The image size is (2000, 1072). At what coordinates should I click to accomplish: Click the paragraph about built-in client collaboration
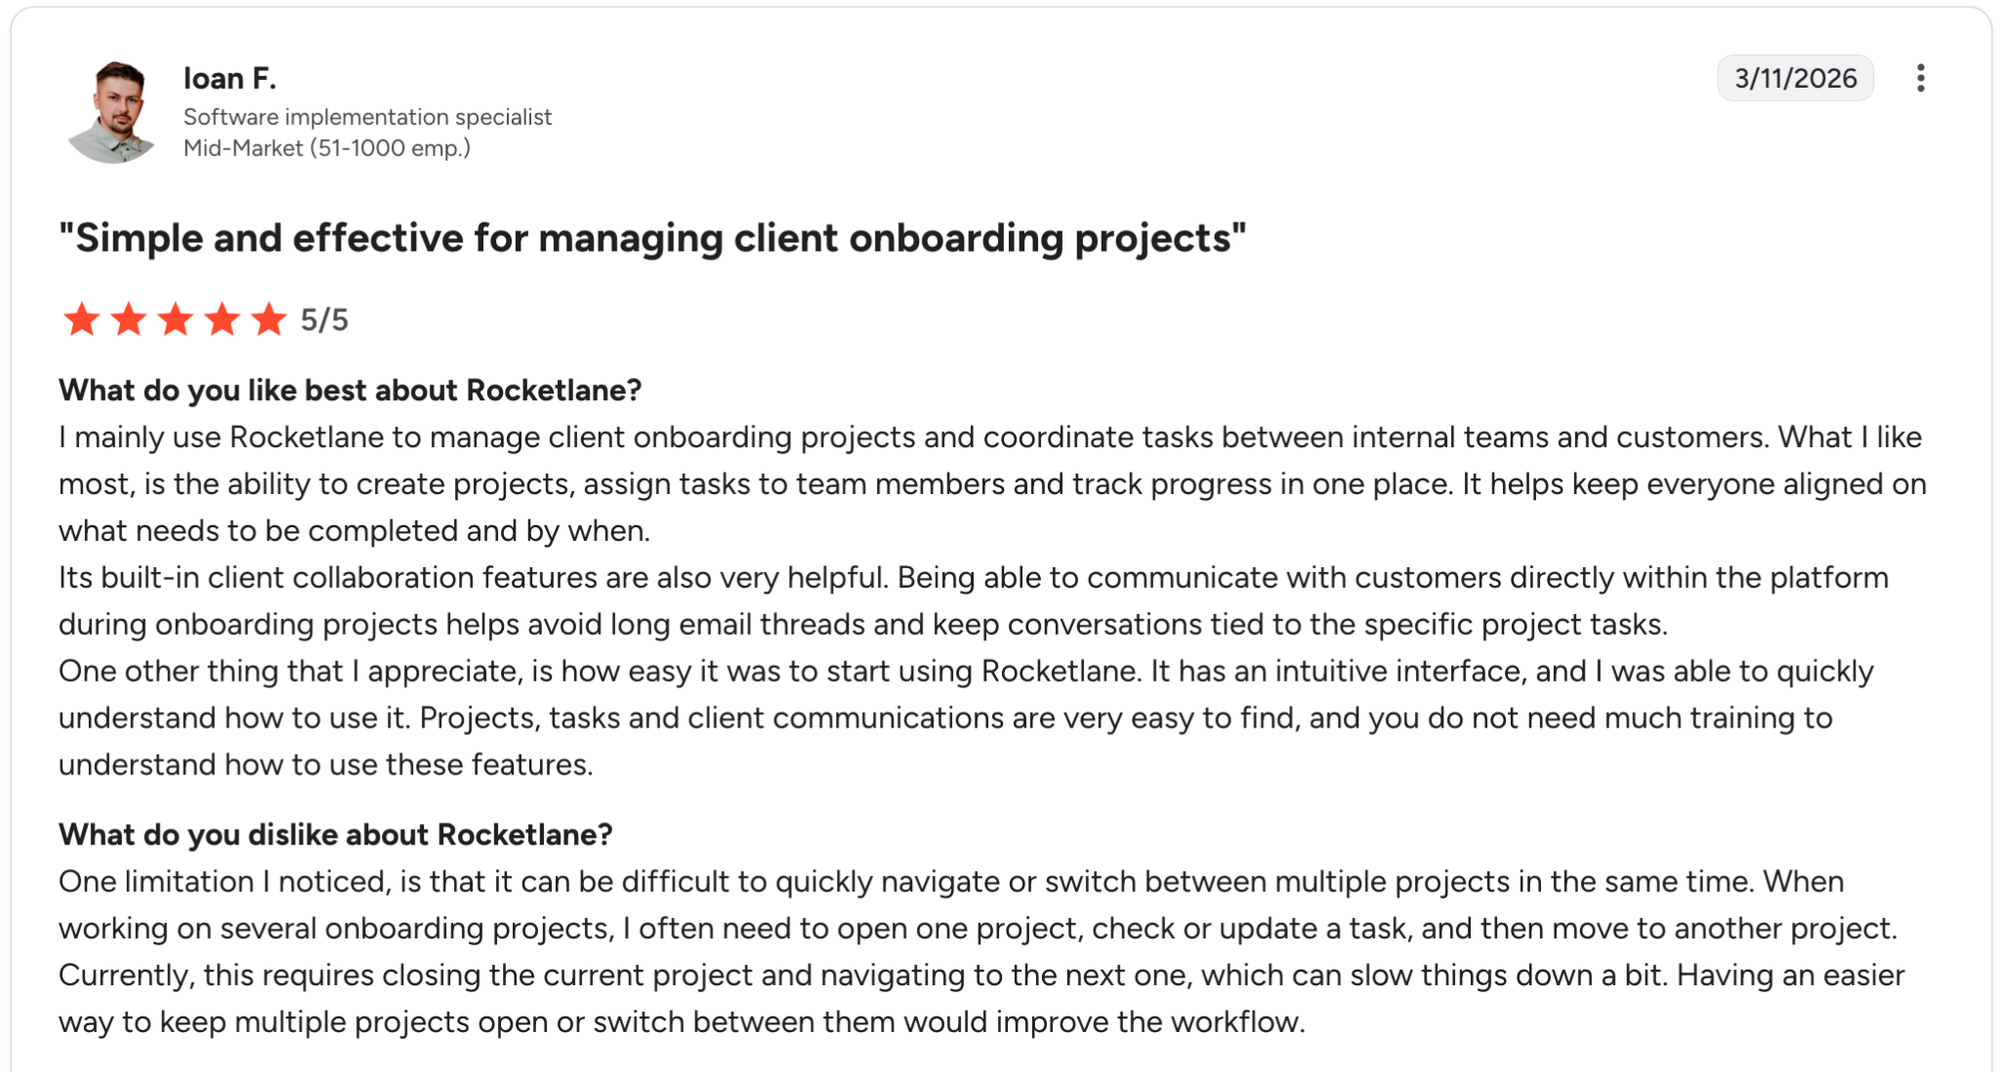point(973,601)
